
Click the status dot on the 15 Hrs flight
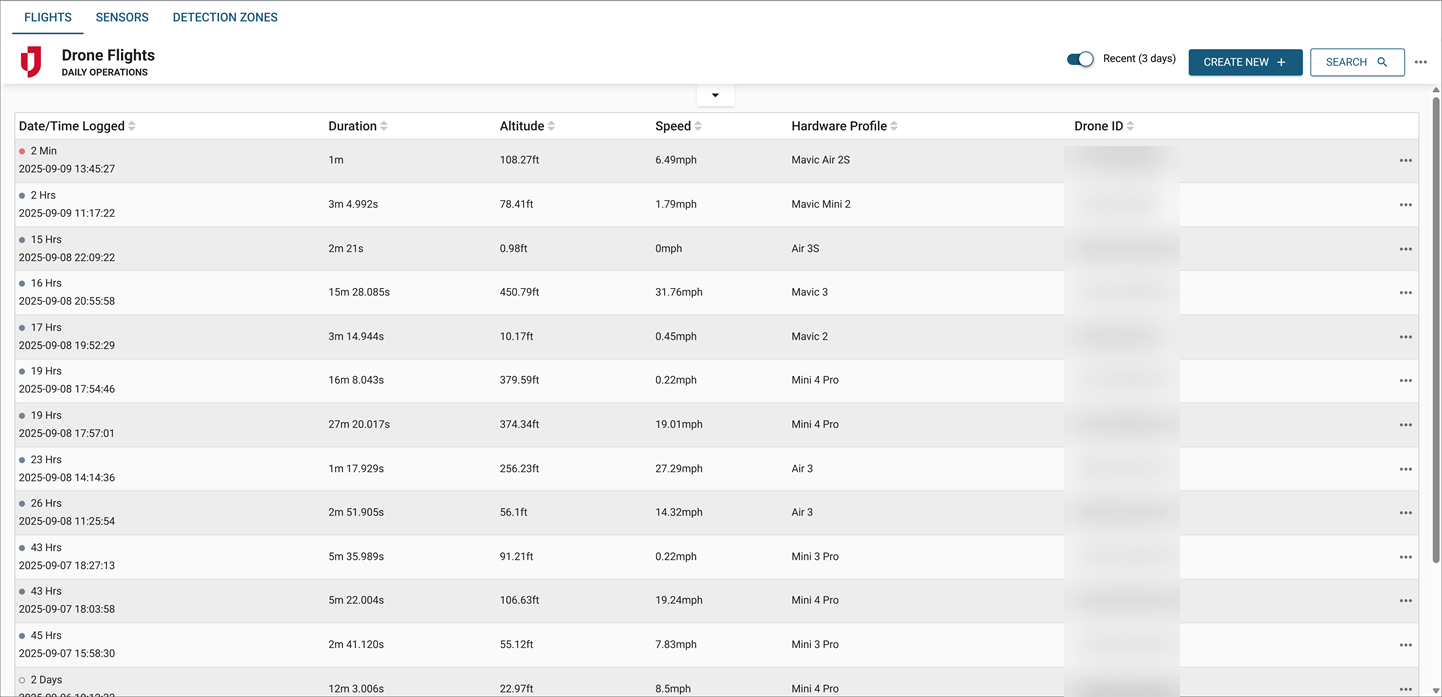[22, 239]
